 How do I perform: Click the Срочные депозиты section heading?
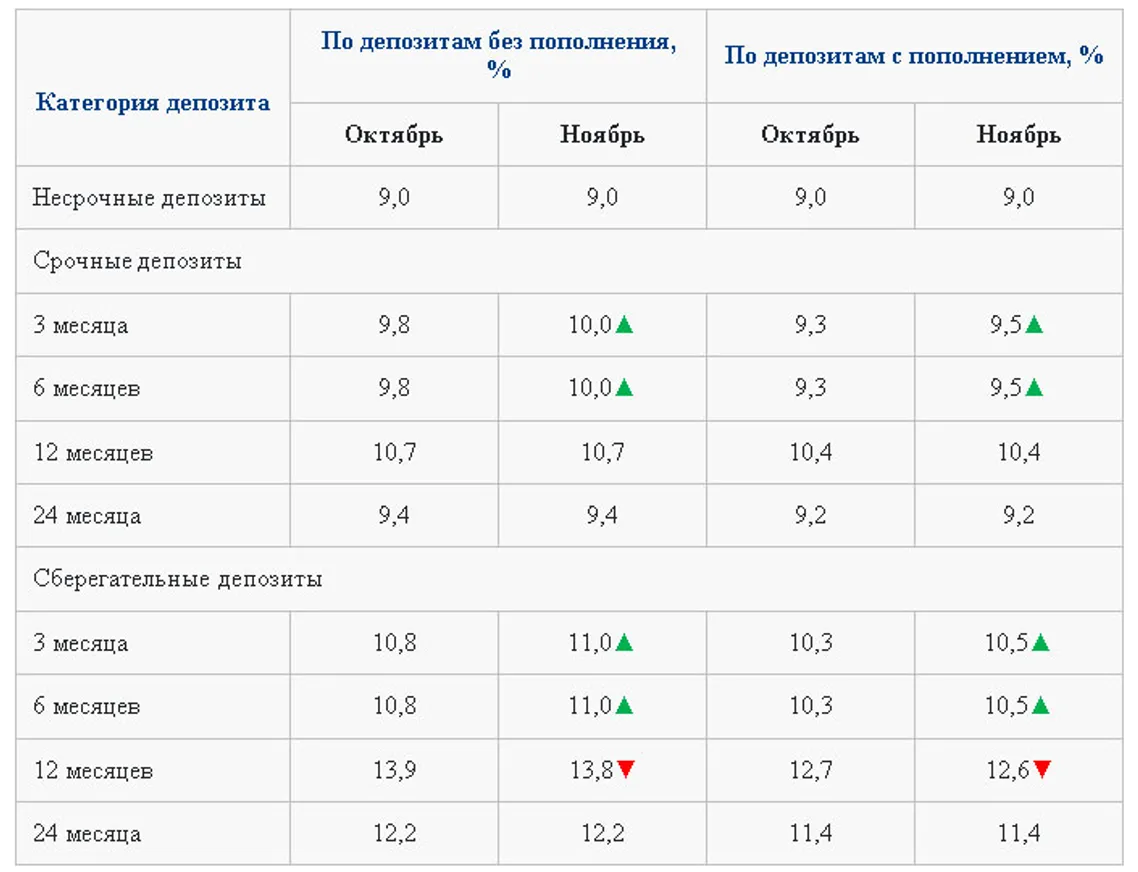137,262
